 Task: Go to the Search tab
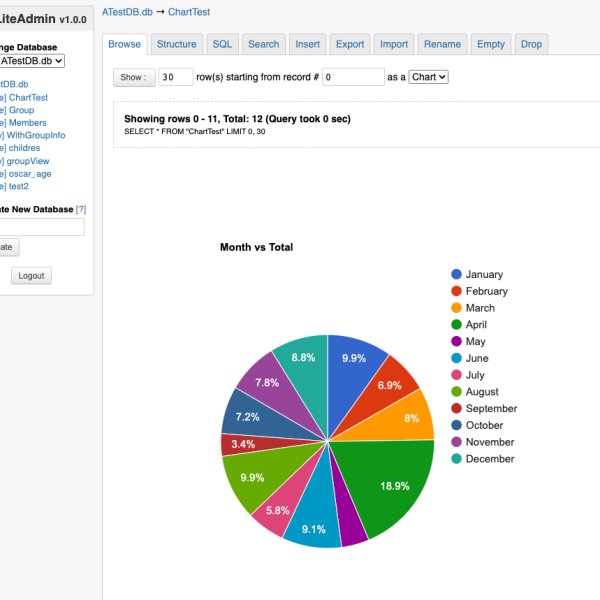coord(263,44)
